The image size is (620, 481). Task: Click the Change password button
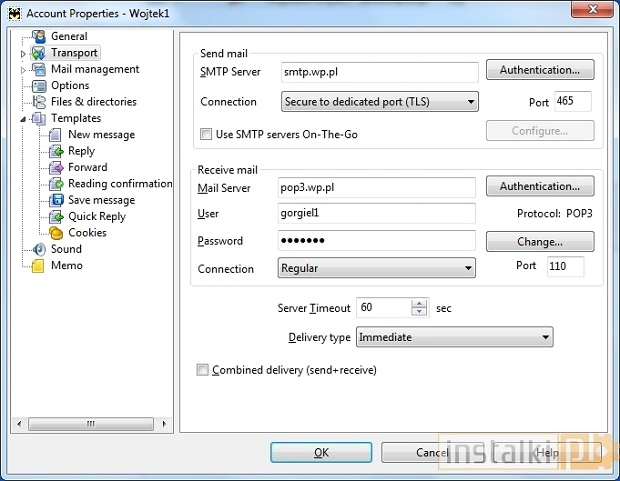(x=540, y=242)
